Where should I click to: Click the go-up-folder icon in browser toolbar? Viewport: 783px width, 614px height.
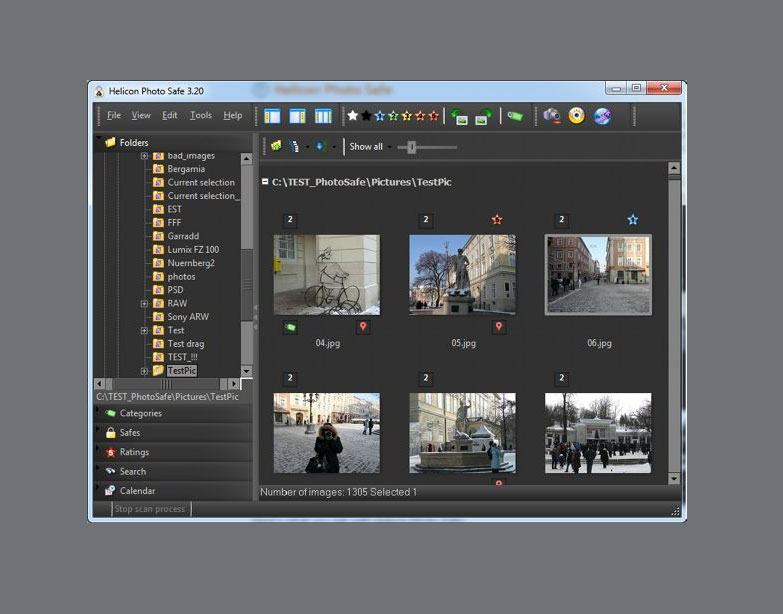[276, 146]
